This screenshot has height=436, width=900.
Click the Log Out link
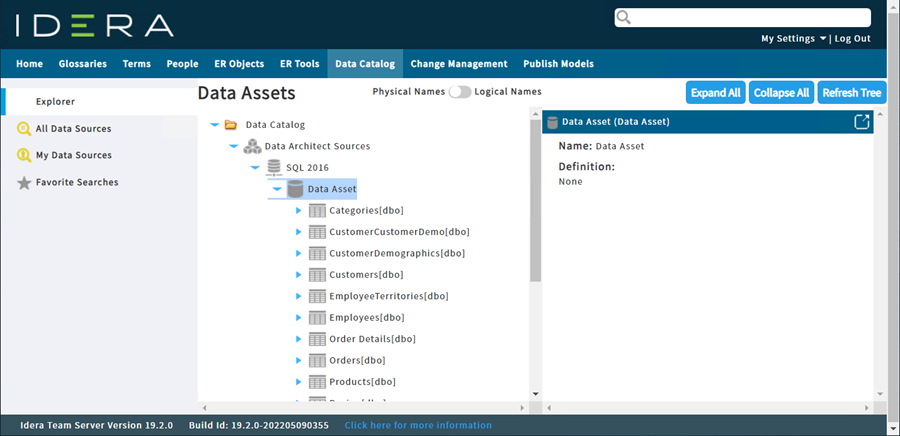click(852, 39)
